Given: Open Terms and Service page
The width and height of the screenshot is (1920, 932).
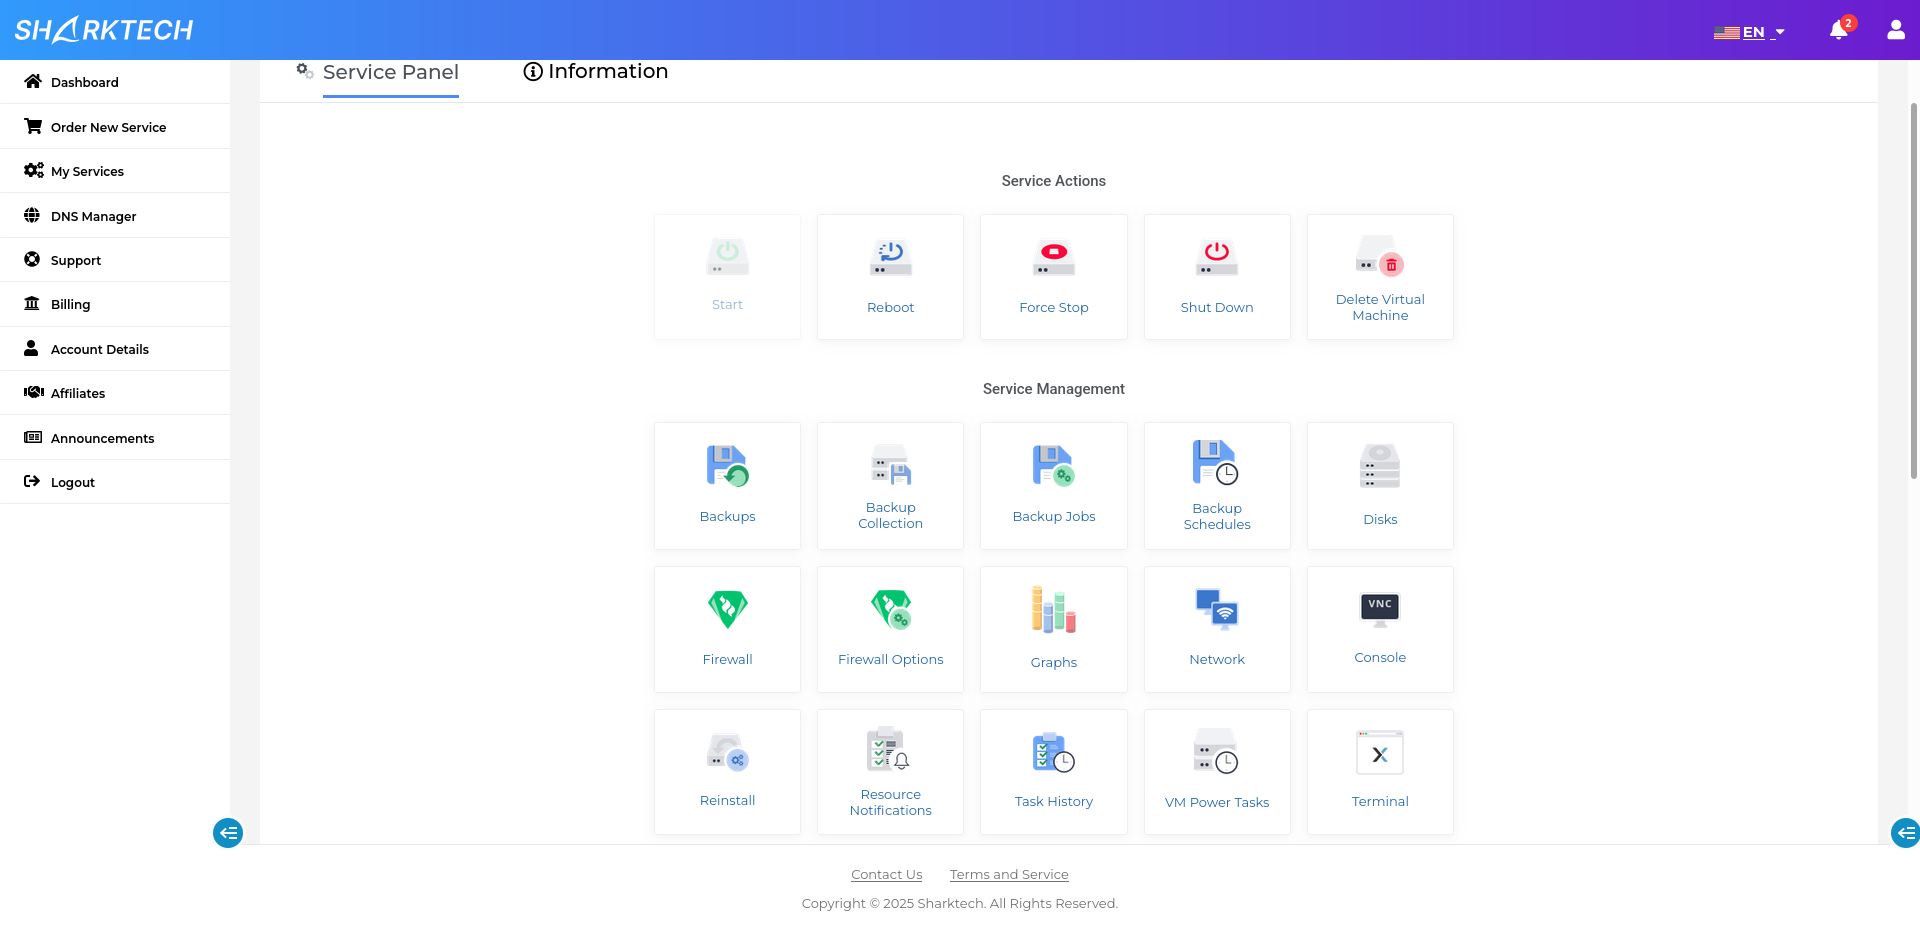Looking at the screenshot, I should [1008, 874].
